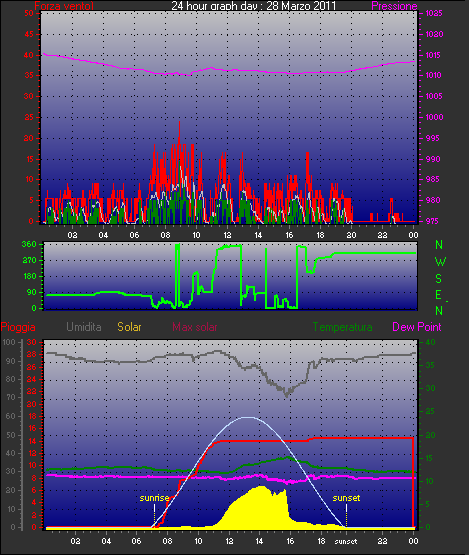Click the green '40' temperature axis value
The height and width of the screenshot is (555, 469).
point(430,342)
